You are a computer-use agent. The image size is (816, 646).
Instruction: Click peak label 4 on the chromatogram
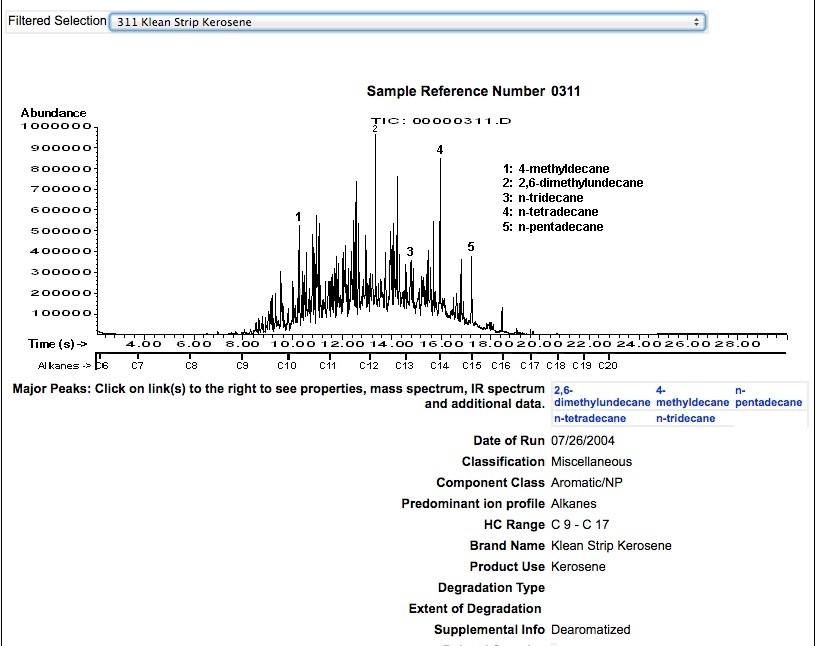440,150
